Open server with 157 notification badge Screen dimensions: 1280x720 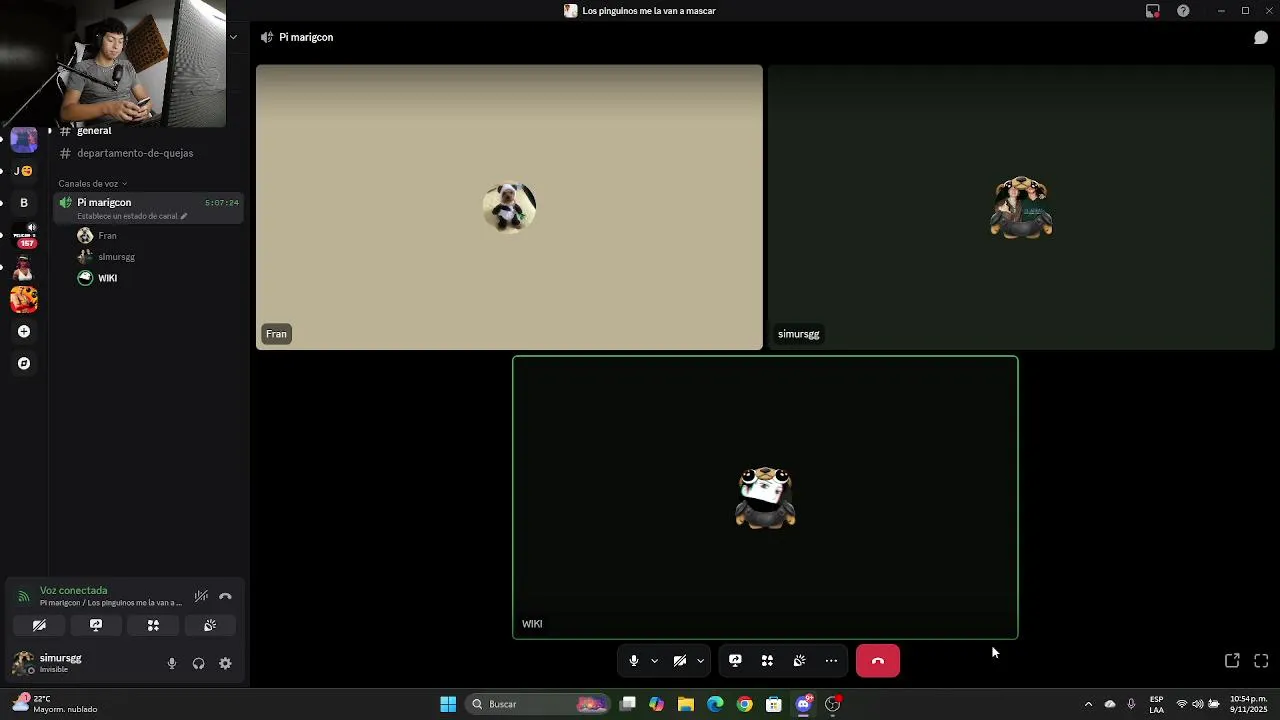tap(24, 236)
